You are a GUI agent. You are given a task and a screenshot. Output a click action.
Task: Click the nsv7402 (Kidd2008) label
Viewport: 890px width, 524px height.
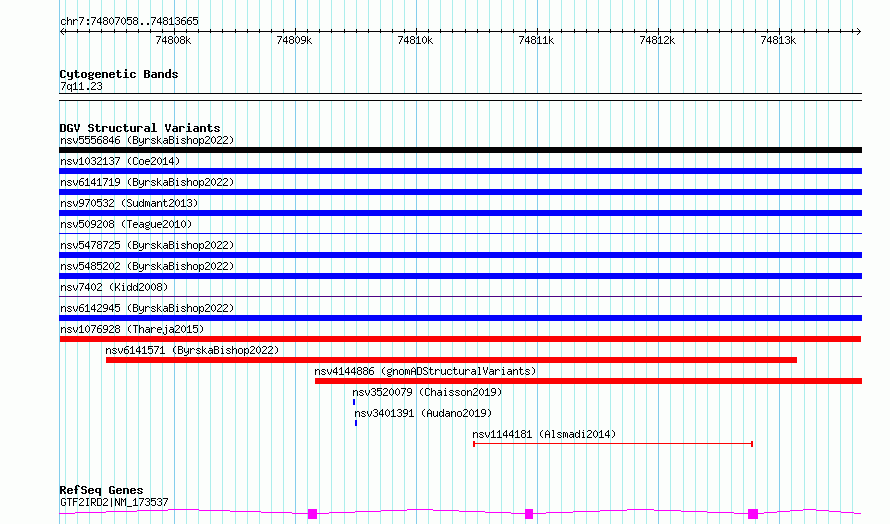pos(114,287)
